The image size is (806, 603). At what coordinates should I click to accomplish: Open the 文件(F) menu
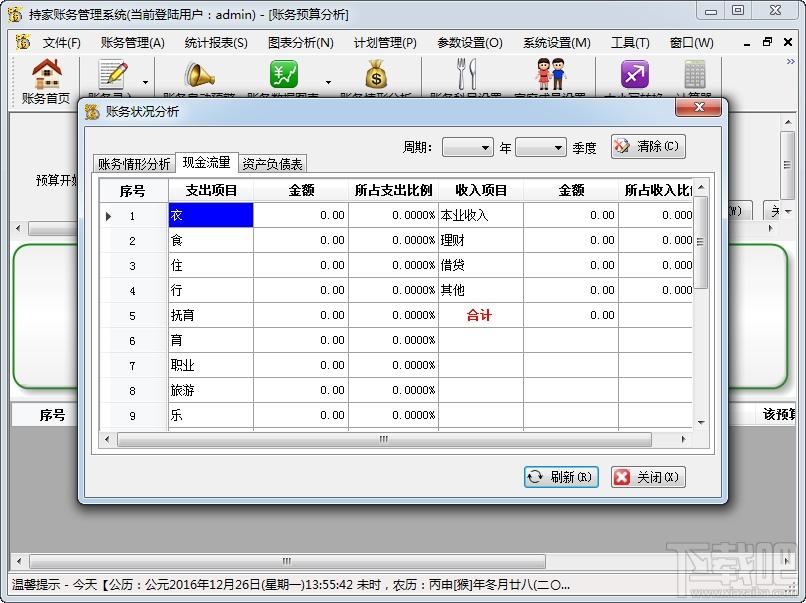point(62,43)
